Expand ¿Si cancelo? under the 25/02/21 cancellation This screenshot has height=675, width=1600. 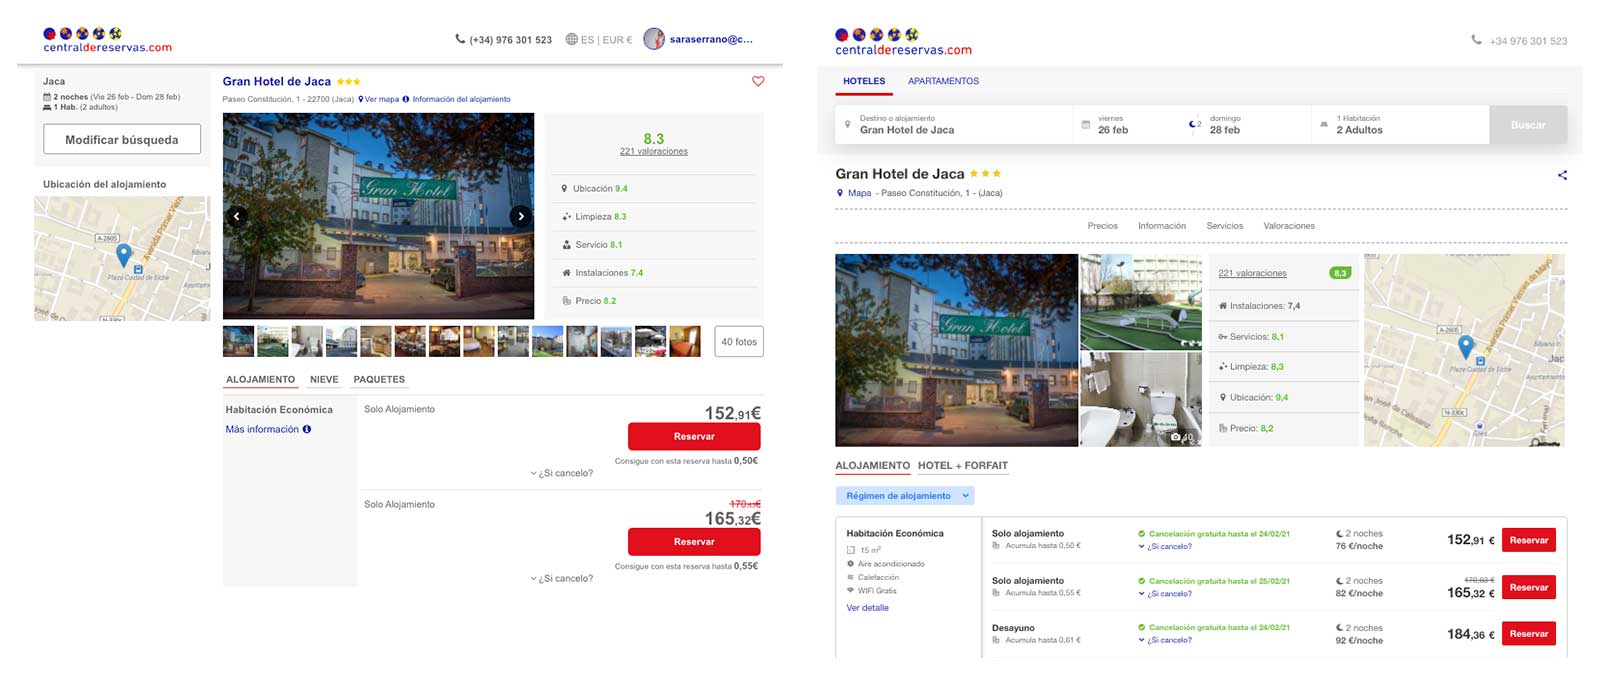[x=1165, y=593]
